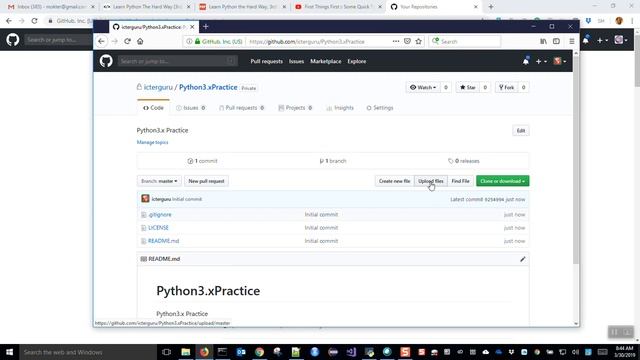Click Manage topics link
Viewport: 640px width, 360px height.
(x=152, y=142)
